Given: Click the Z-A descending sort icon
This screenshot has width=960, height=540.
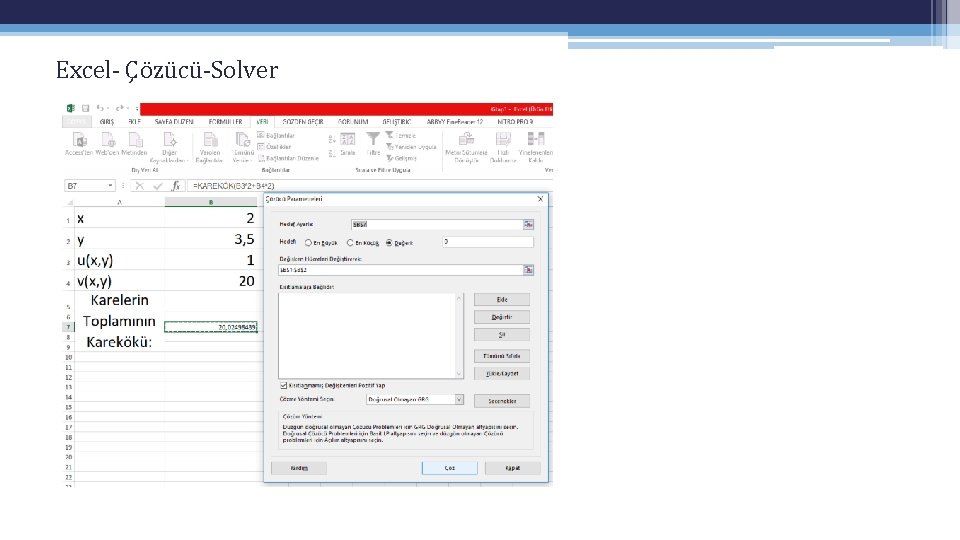Looking at the screenshot, I should click(332, 153).
